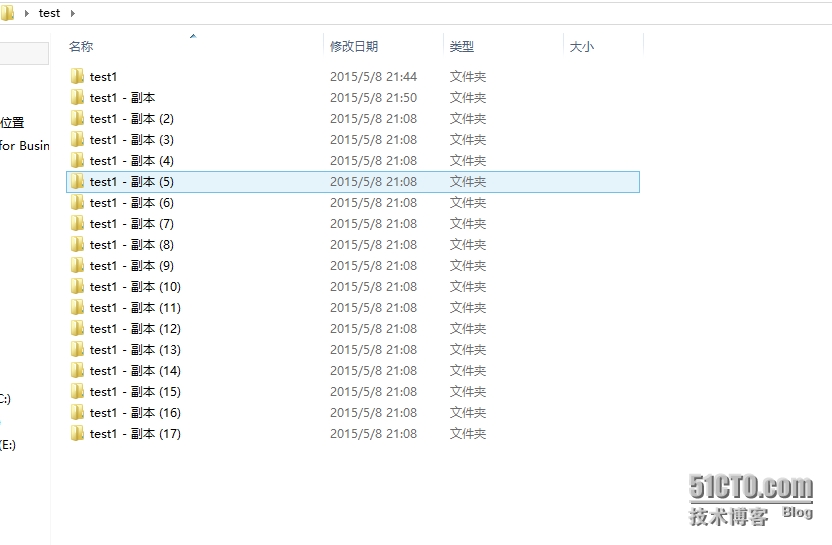Select the name test1 - 副本 (7)
832x545 pixels.
[132, 224]
